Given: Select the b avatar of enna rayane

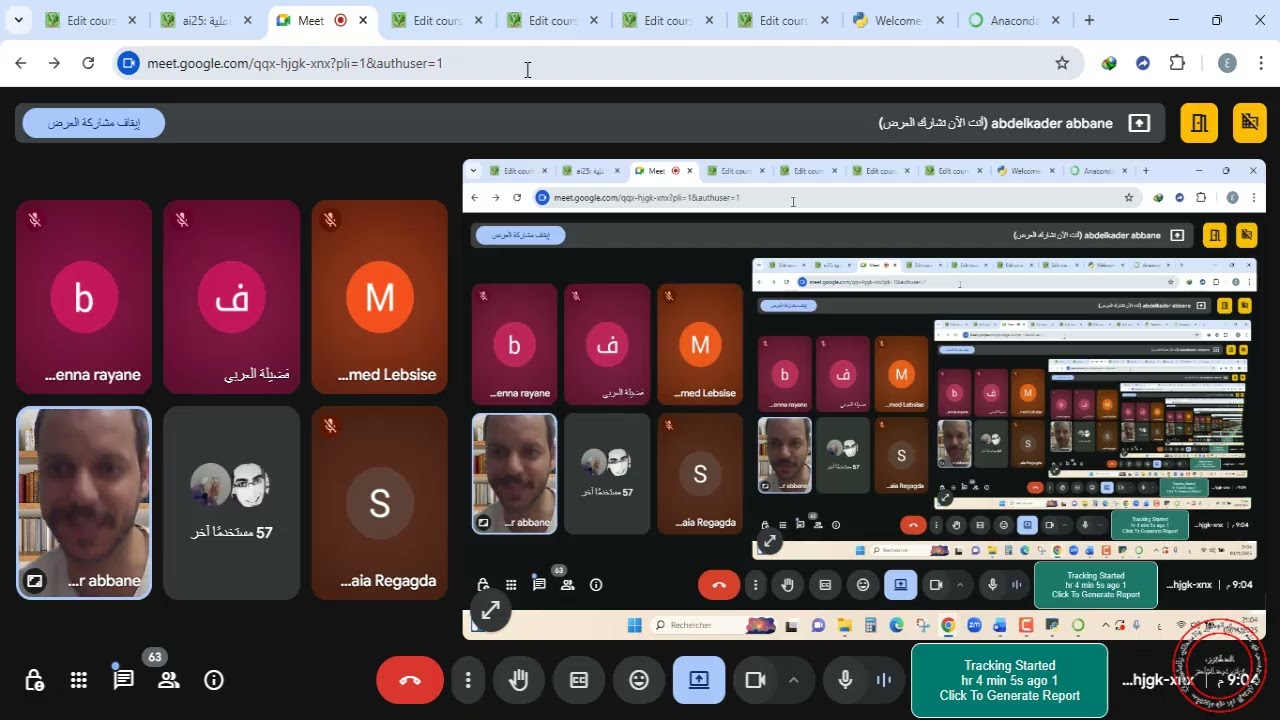Looking at the screenshot, I should [84, 298].
